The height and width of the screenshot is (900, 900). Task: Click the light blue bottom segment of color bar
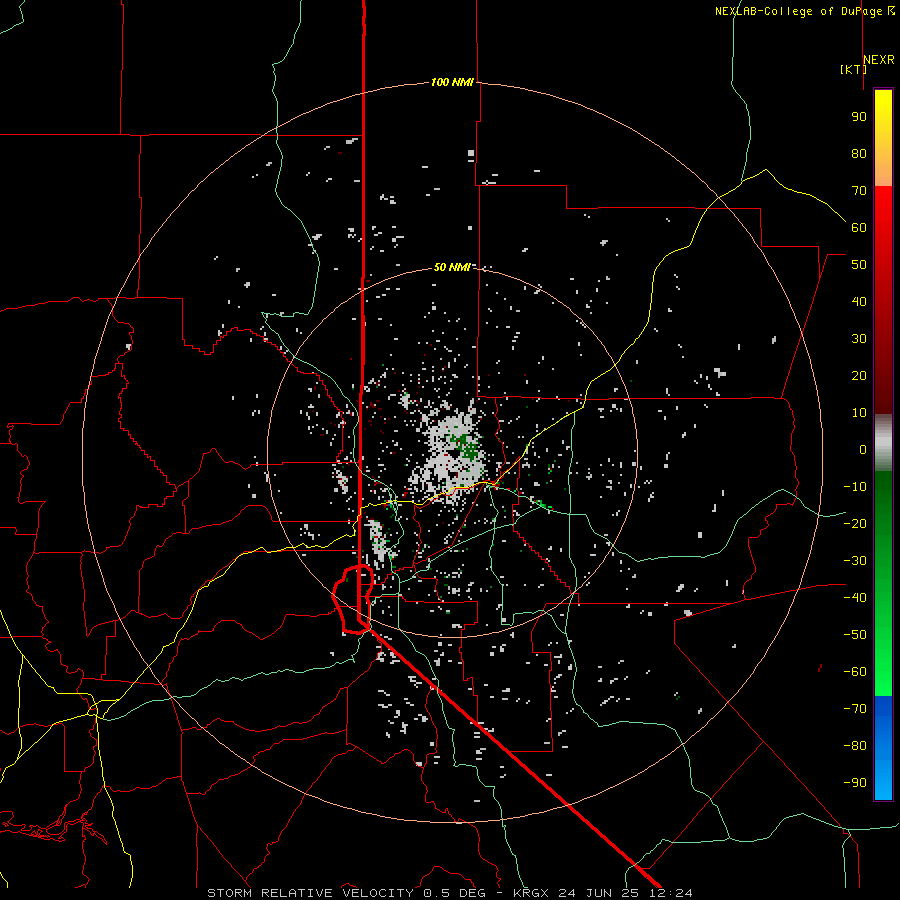[883, 778]
